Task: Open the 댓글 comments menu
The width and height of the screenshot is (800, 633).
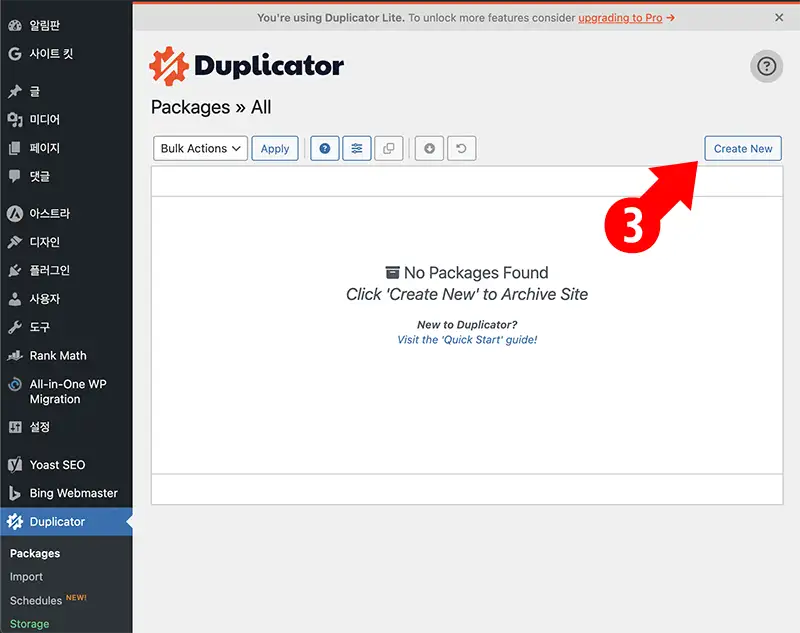Action: tap(66, 176)
